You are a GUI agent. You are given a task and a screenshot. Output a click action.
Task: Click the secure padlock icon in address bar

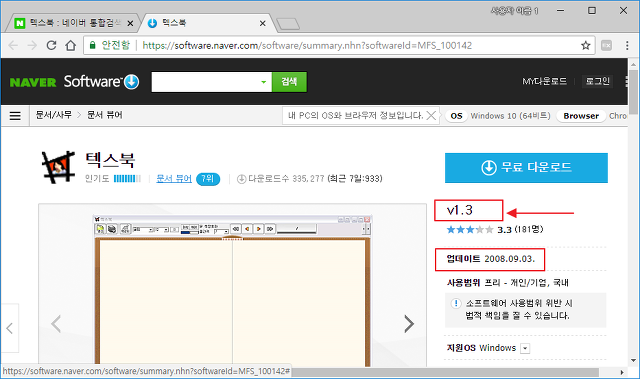click(93, 45)
